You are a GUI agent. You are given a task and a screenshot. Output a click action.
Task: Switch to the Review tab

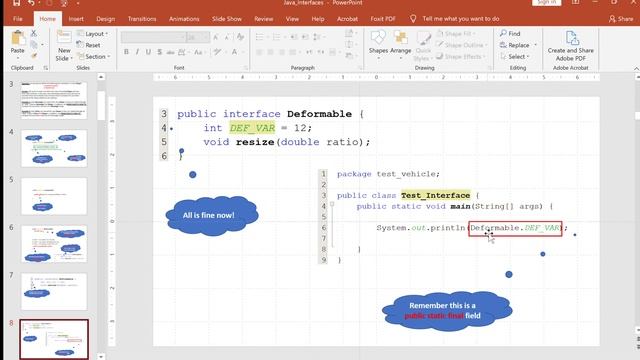(x=263, y=19)
